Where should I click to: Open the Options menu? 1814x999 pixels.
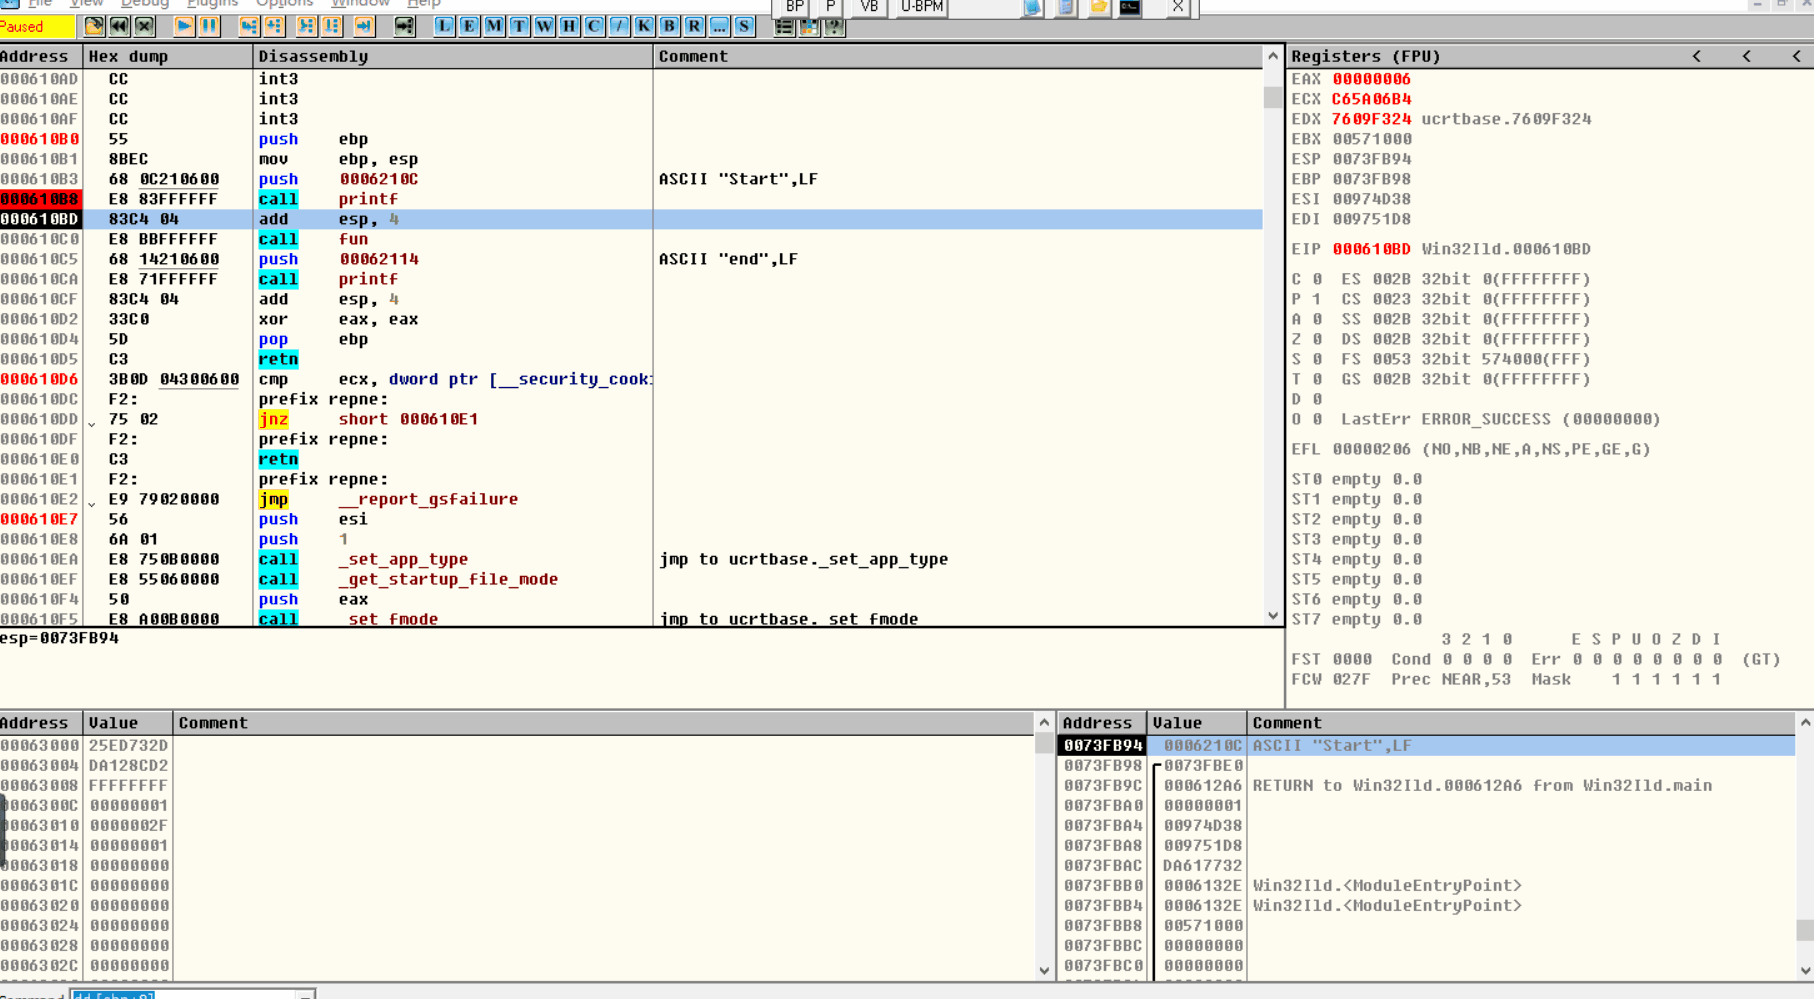point(285,4)
